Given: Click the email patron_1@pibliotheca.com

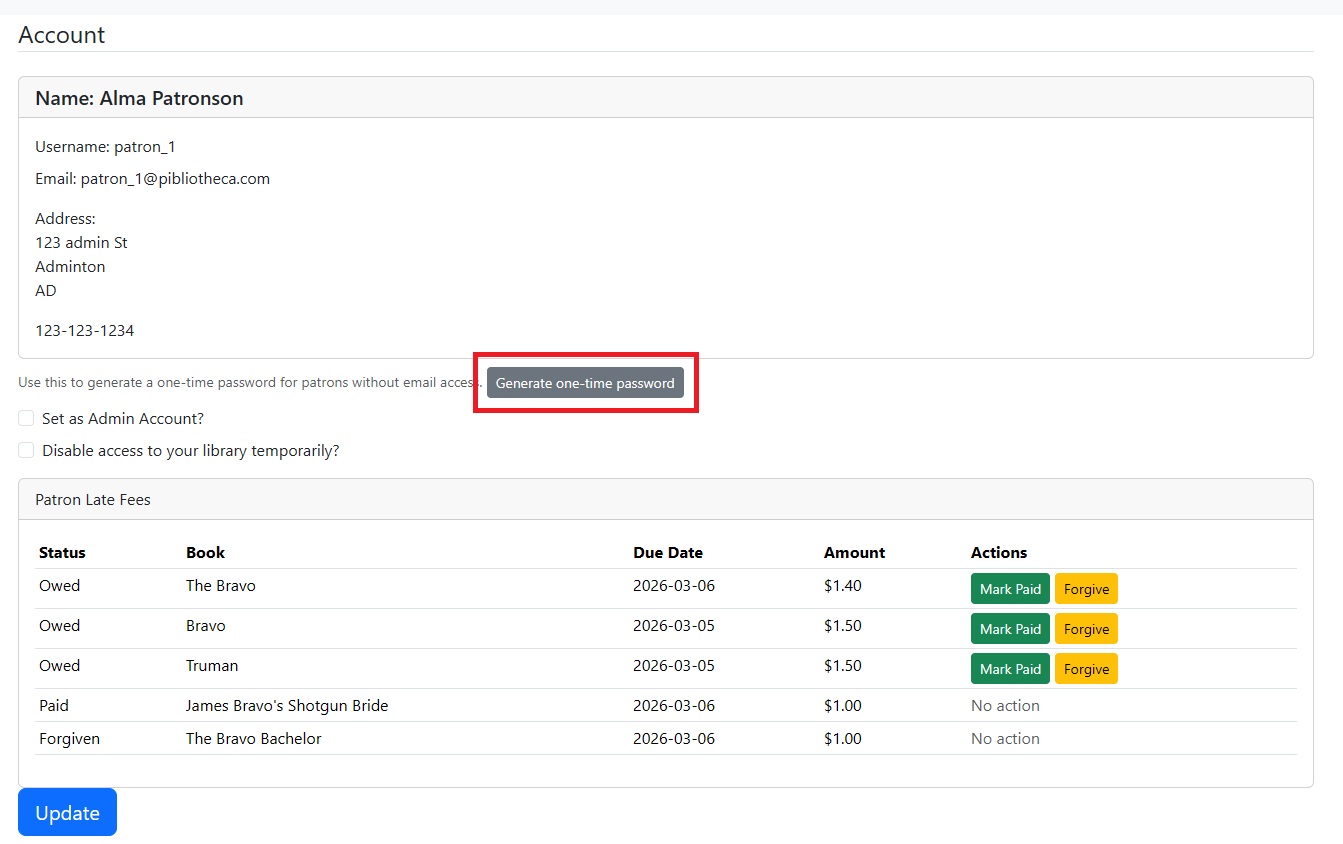Looking at the screenshot, I should [x=175, y=179].
